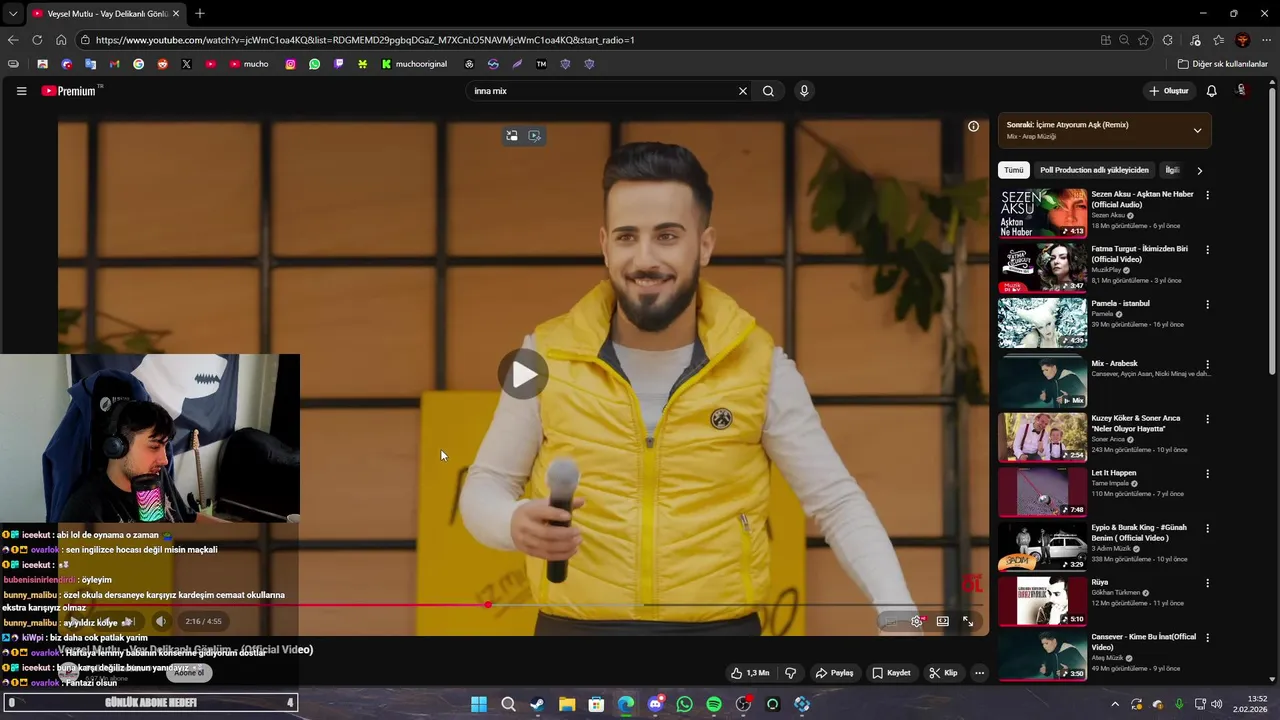1280x720 pixels.
Task: Open options for 'Let It Happen' video
Action: pos(1207,474)
